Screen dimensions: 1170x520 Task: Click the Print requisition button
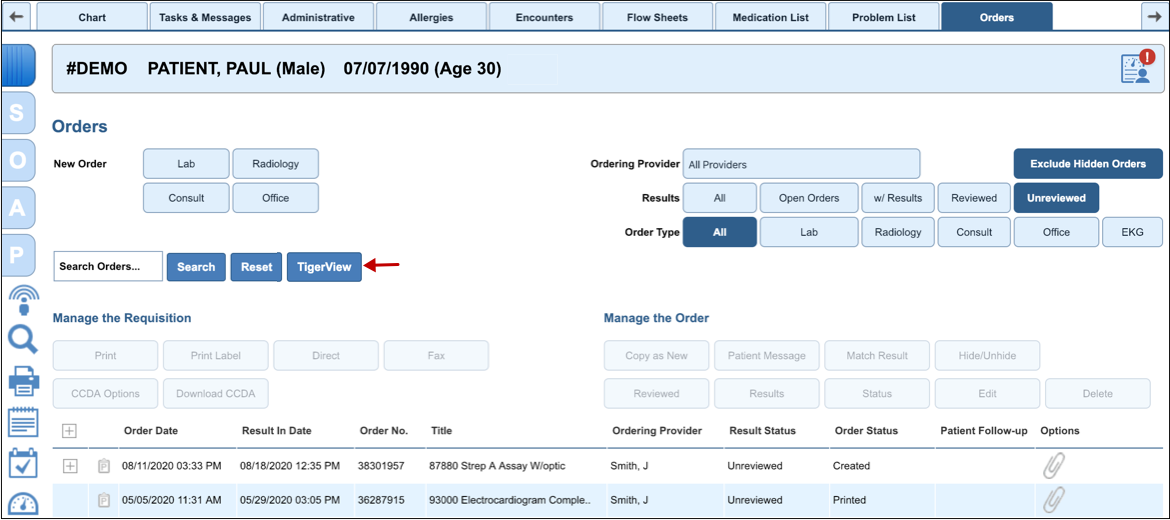(105, 355)
